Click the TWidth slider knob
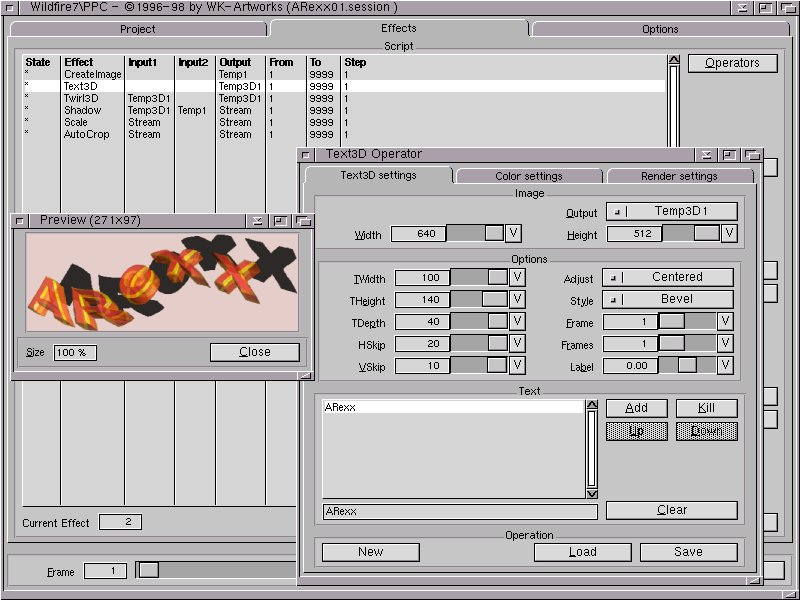The width and height of the screenshot is (800, 600). [497, 278]
